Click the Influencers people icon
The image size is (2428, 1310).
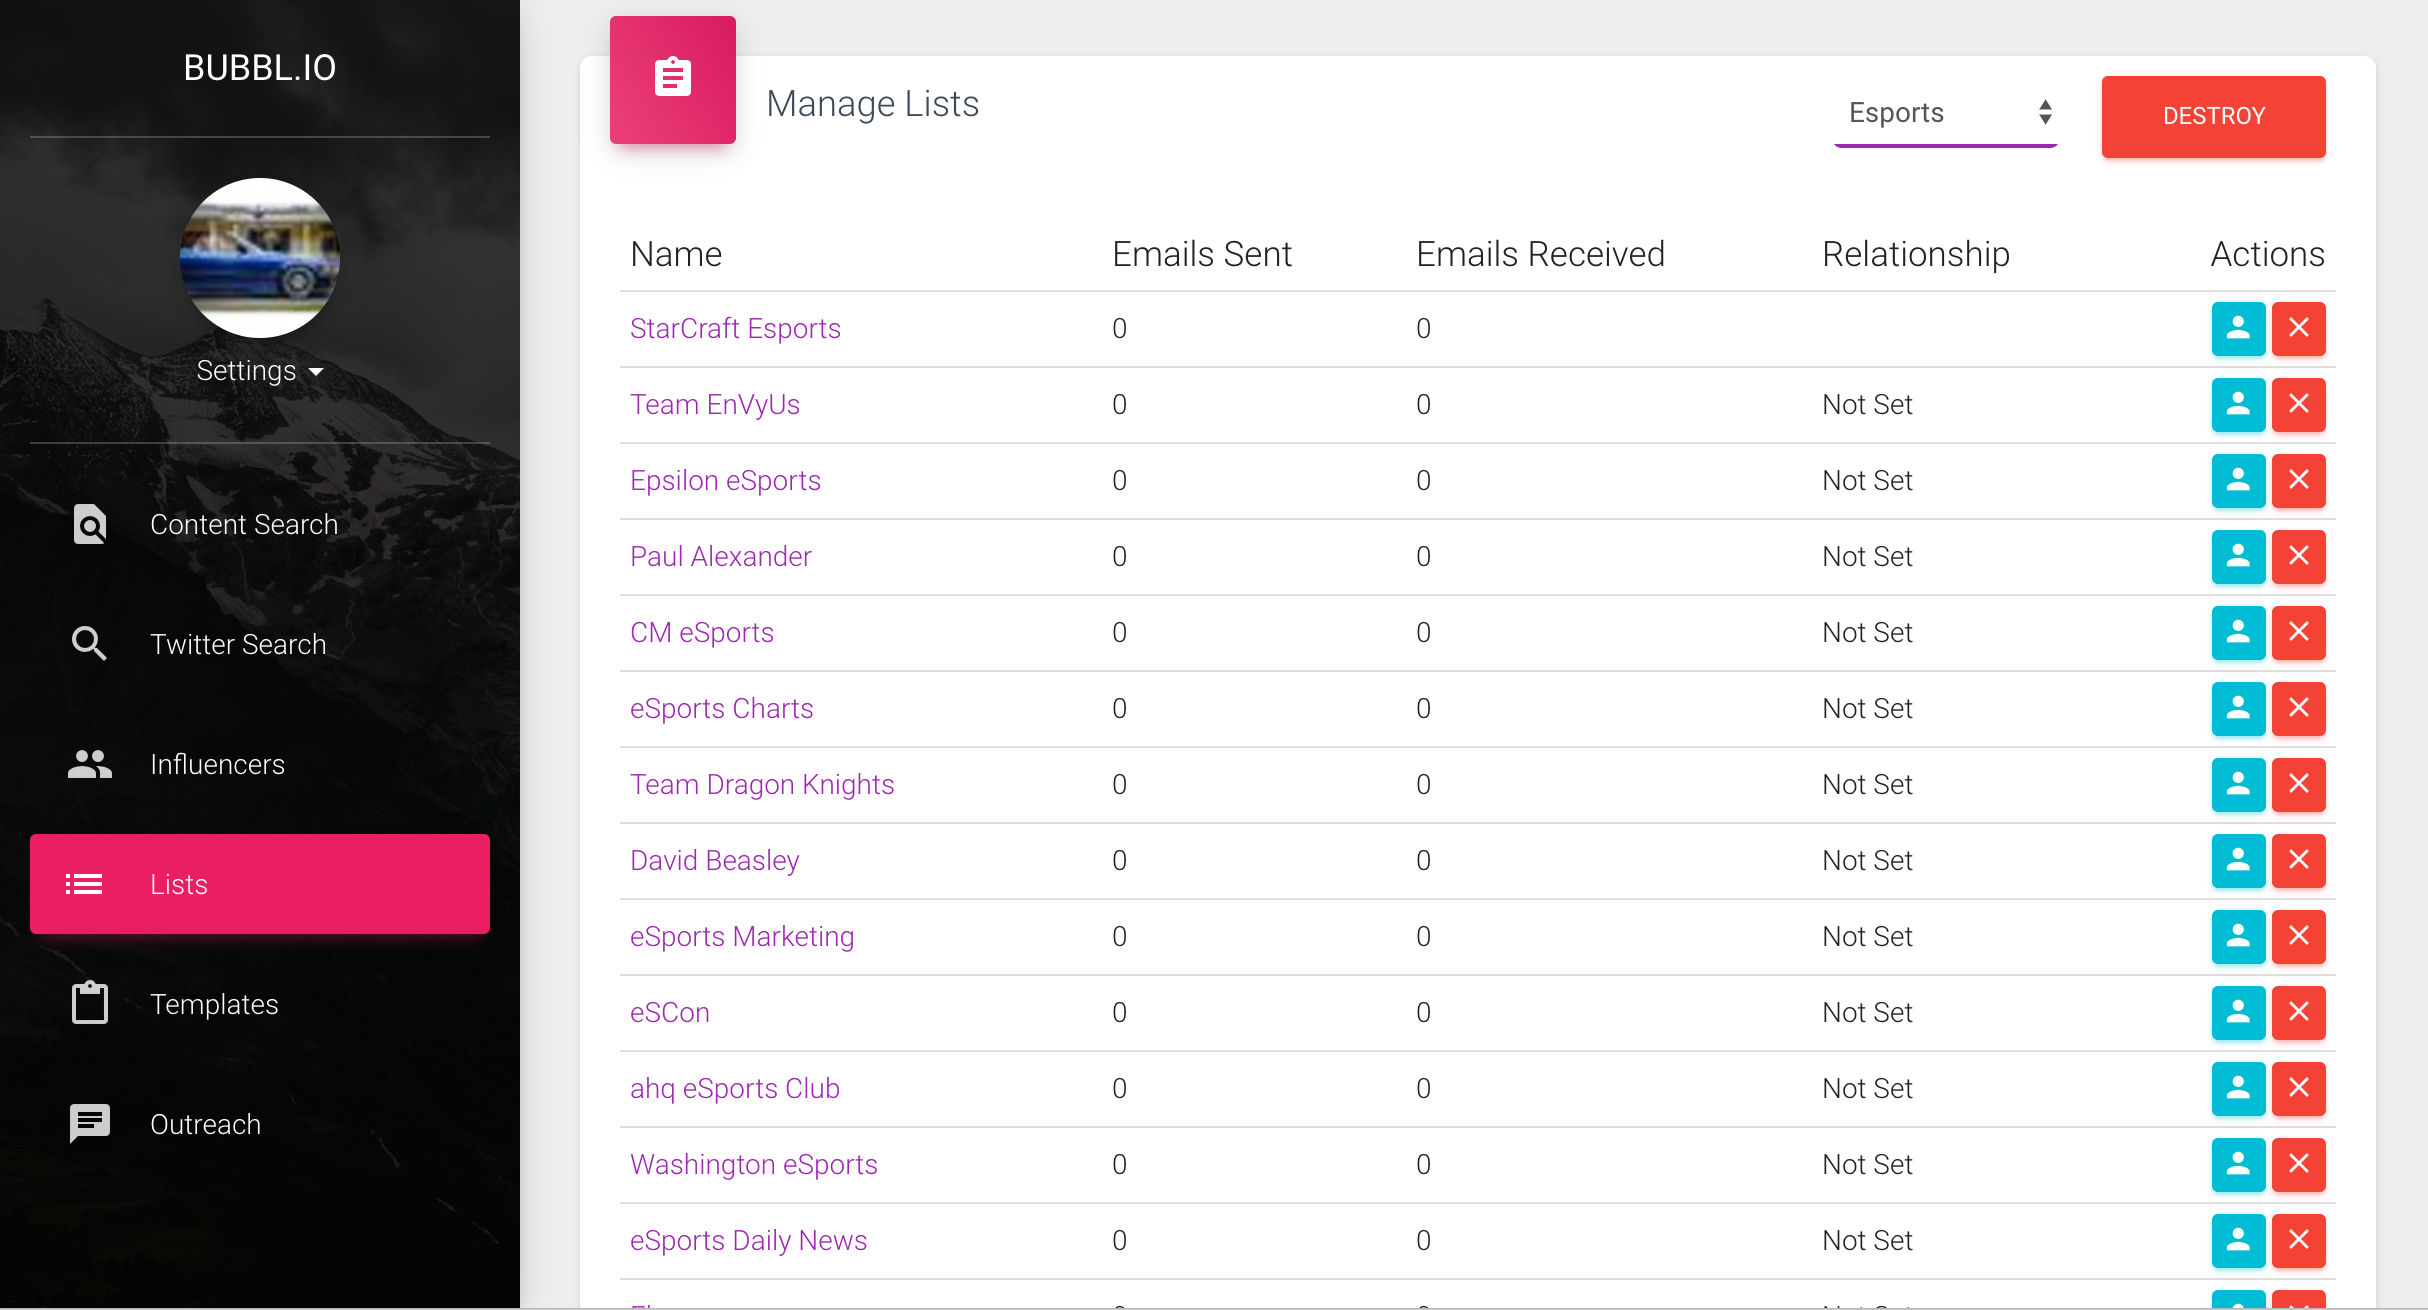pos(89,764)
